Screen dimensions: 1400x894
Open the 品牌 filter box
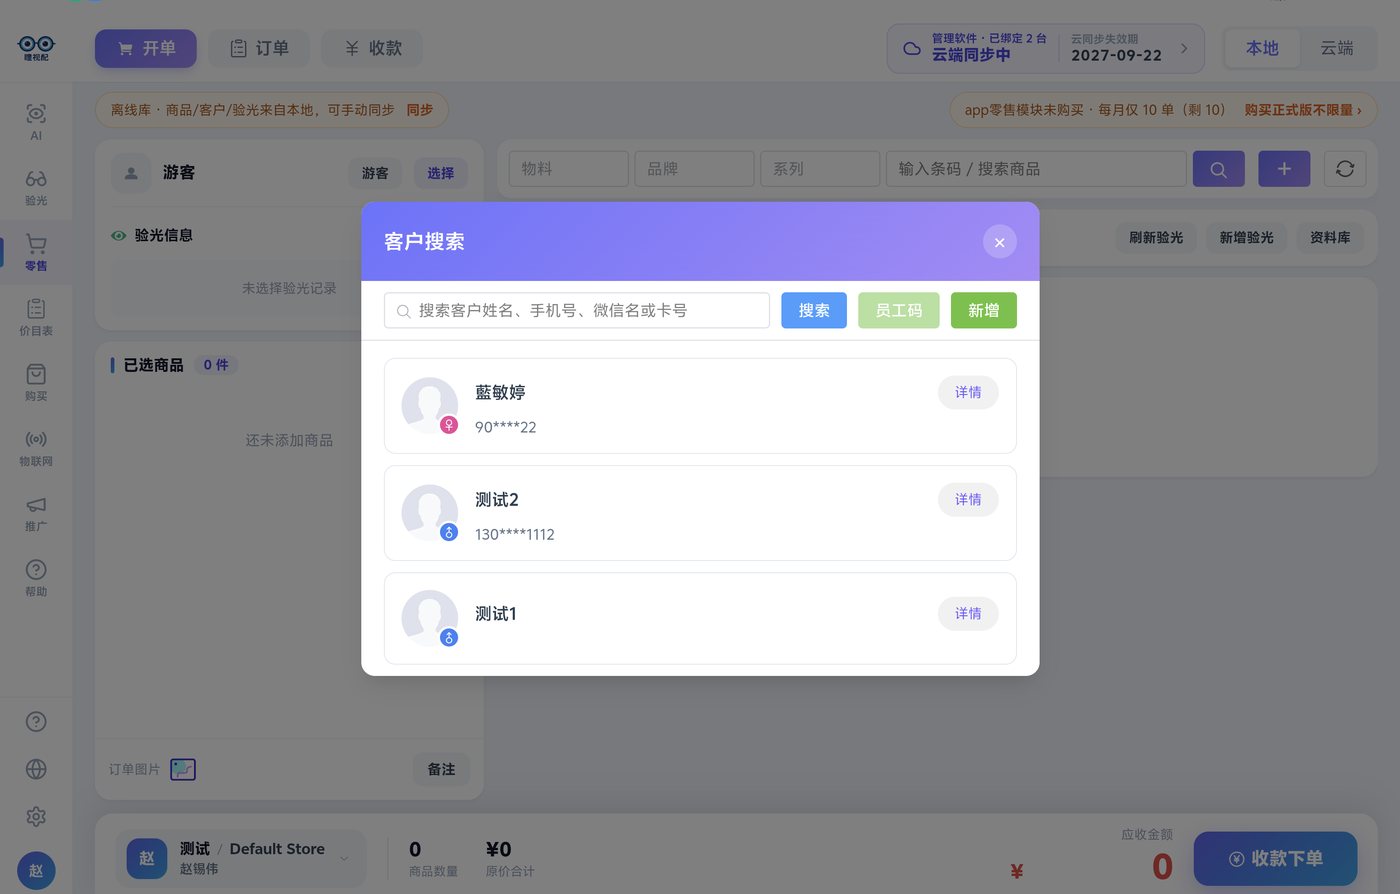694,169
